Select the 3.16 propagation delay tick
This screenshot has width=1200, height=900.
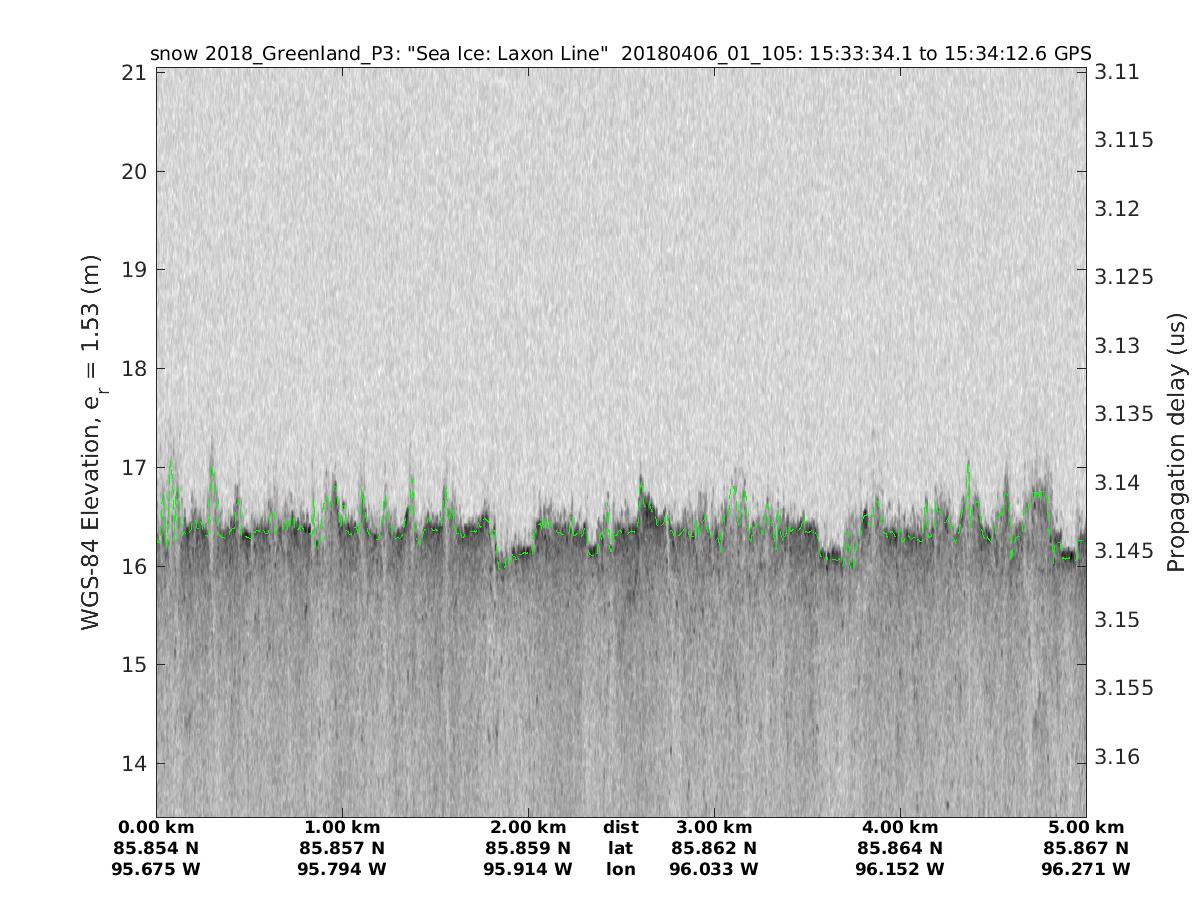click(x=1116, y=757)
